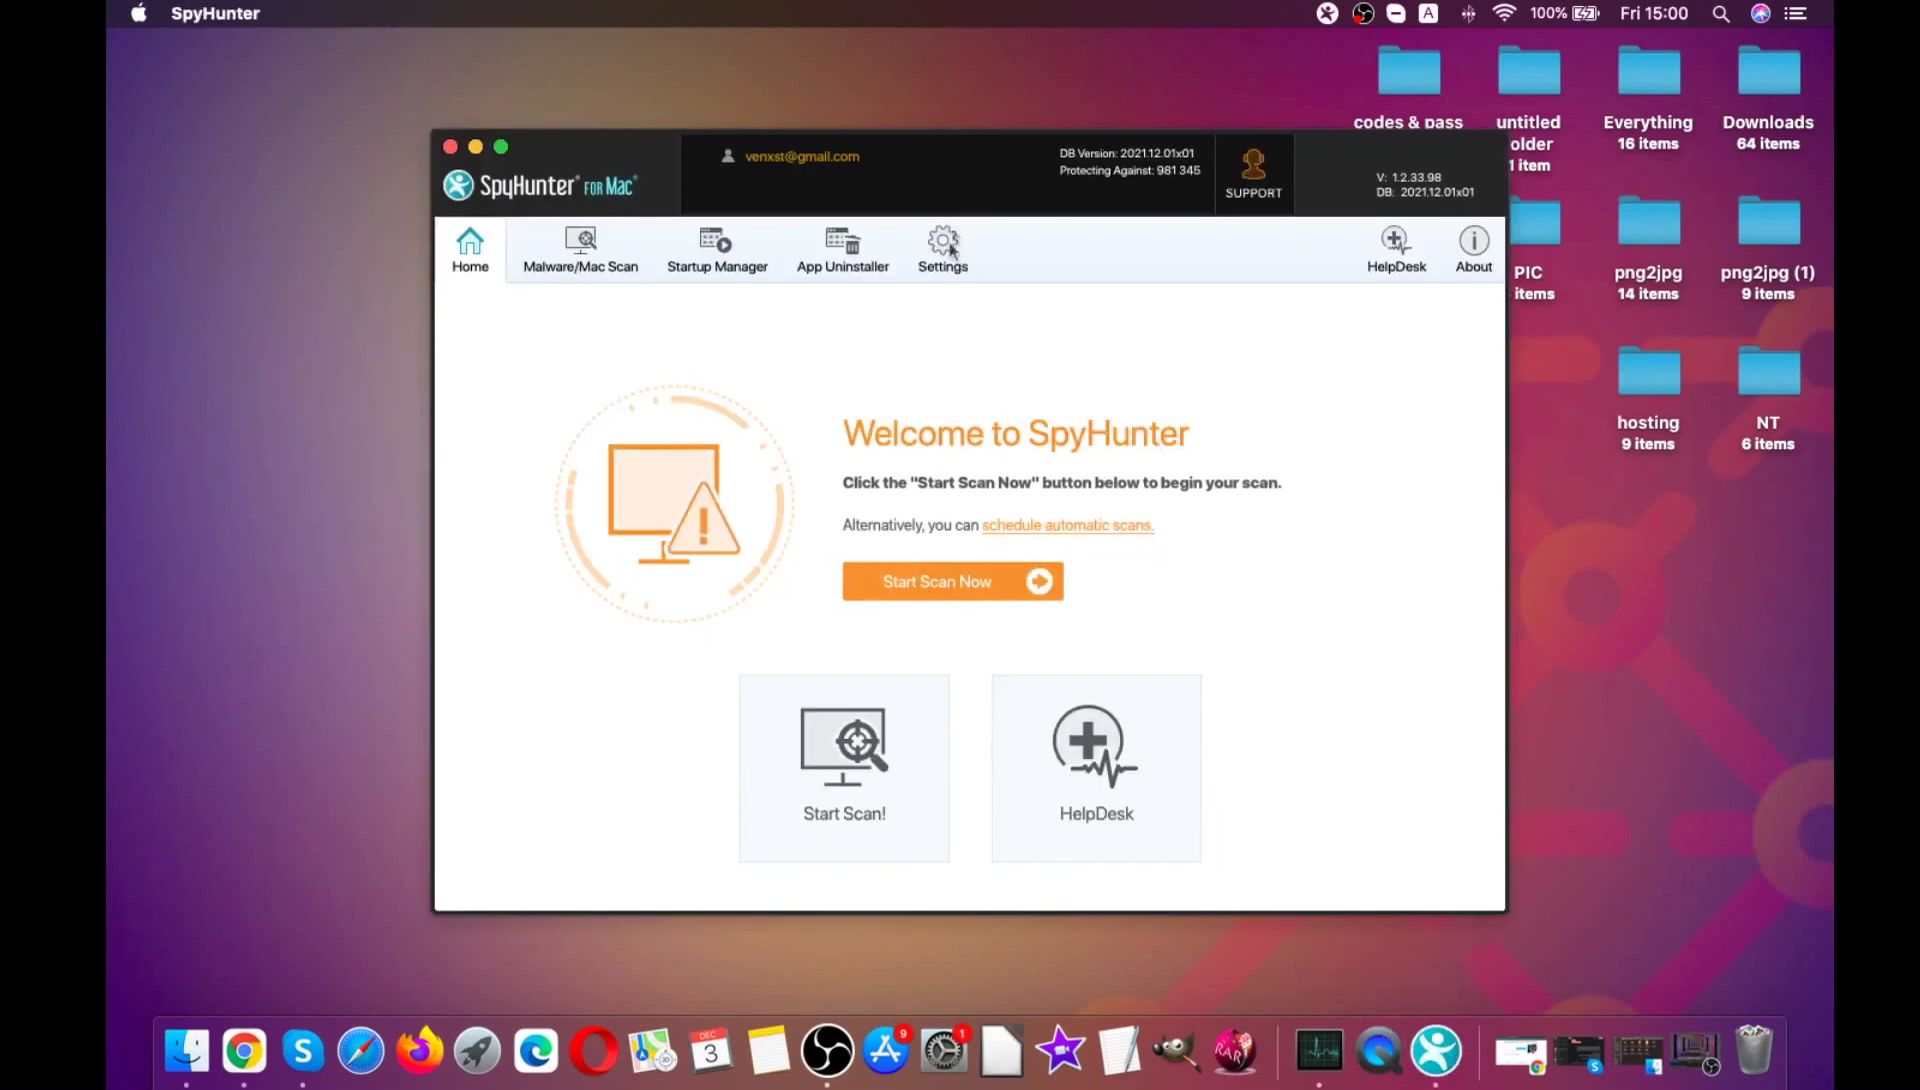The image size is (1920, 1090).
Task: Open the Home tab in SpyHunter
Action: (470, 249)
